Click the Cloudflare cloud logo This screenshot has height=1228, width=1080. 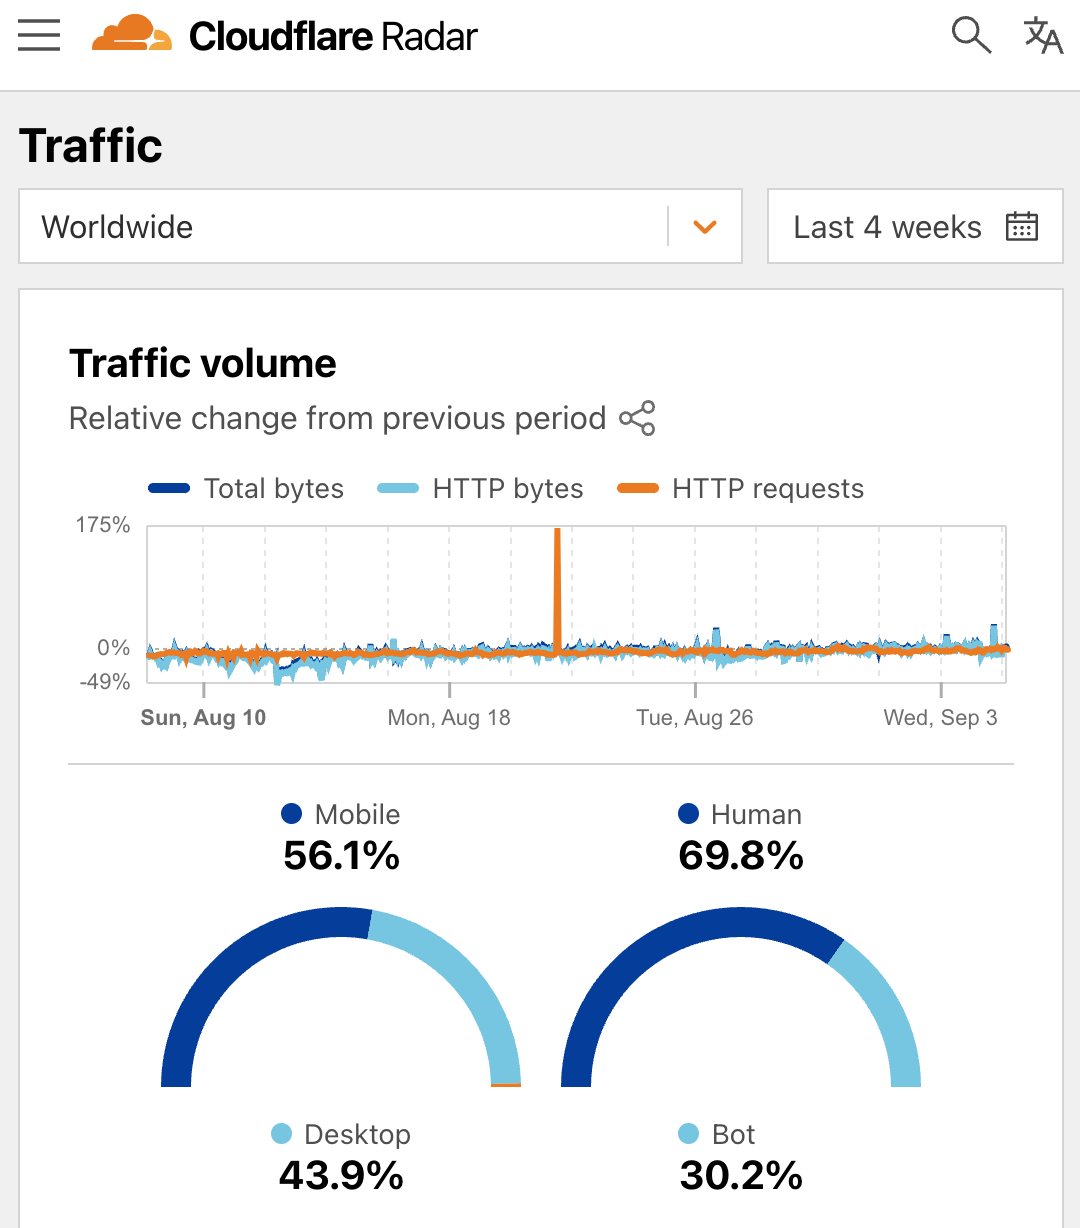coord(132,34)
